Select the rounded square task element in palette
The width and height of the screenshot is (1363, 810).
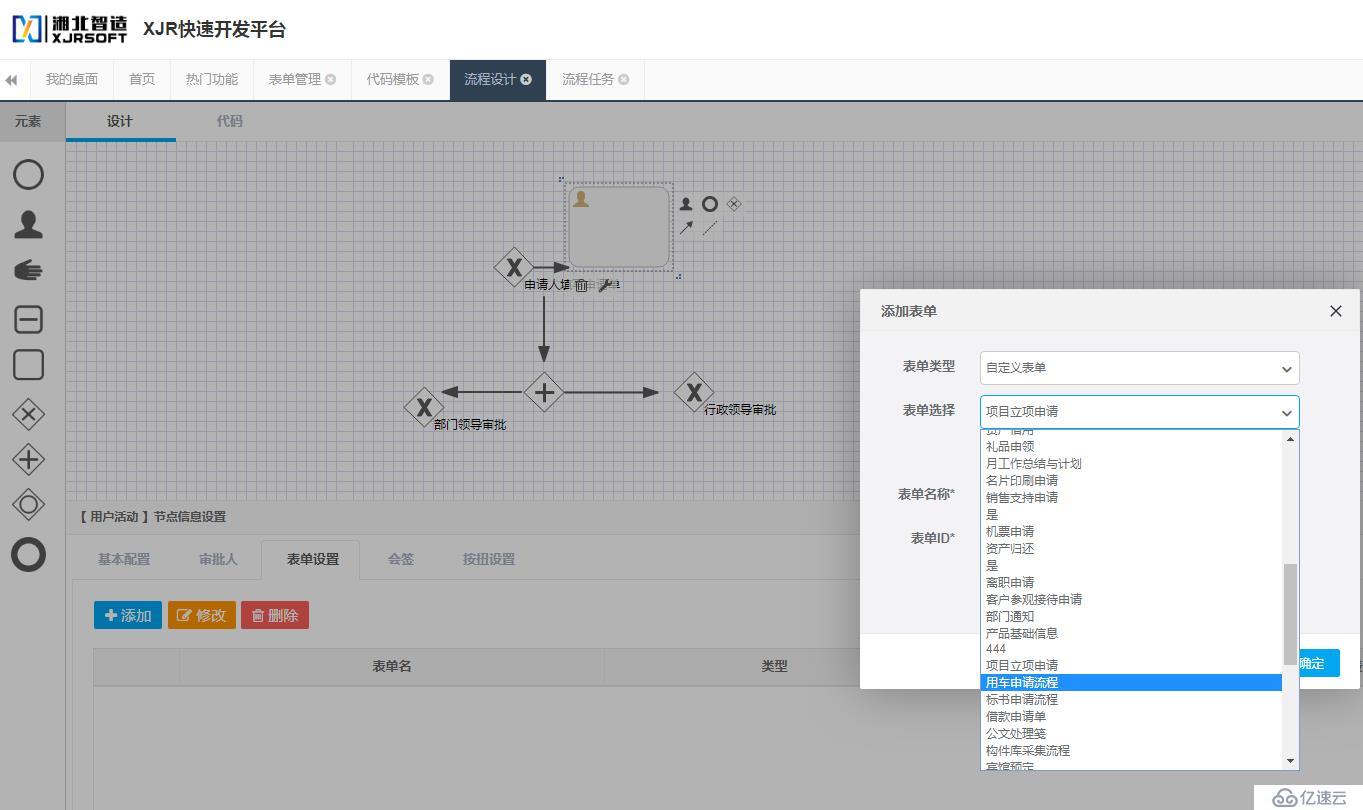pos(28,364)
